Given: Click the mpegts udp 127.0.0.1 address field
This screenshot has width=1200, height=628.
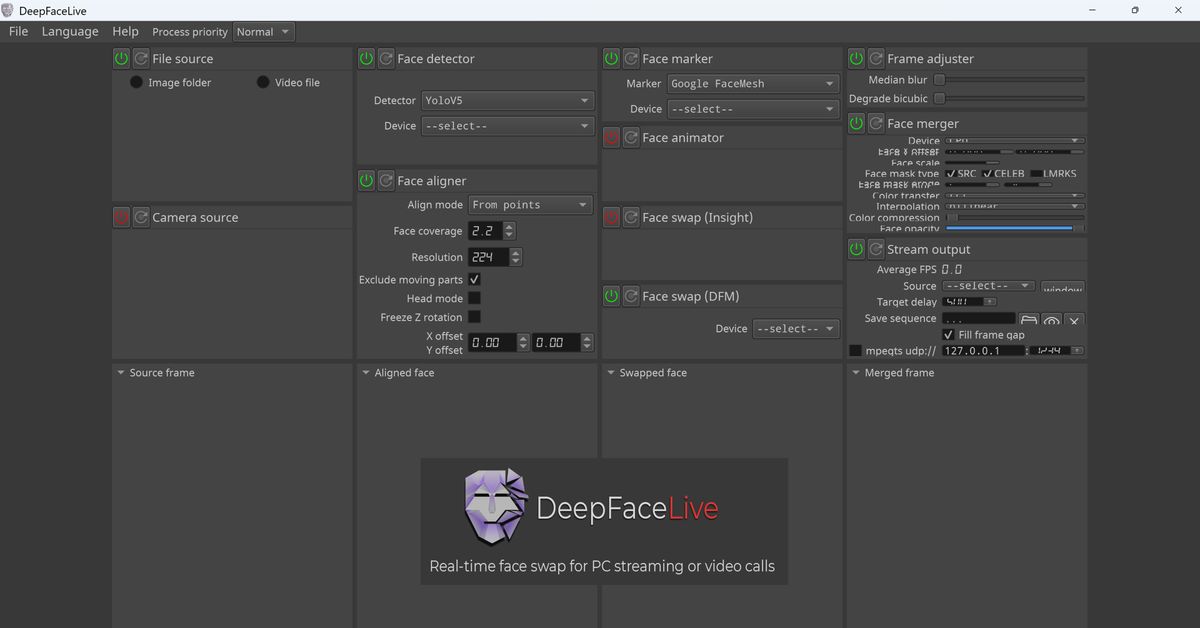Looking at the screenshot, I should (x=983, y=351).
